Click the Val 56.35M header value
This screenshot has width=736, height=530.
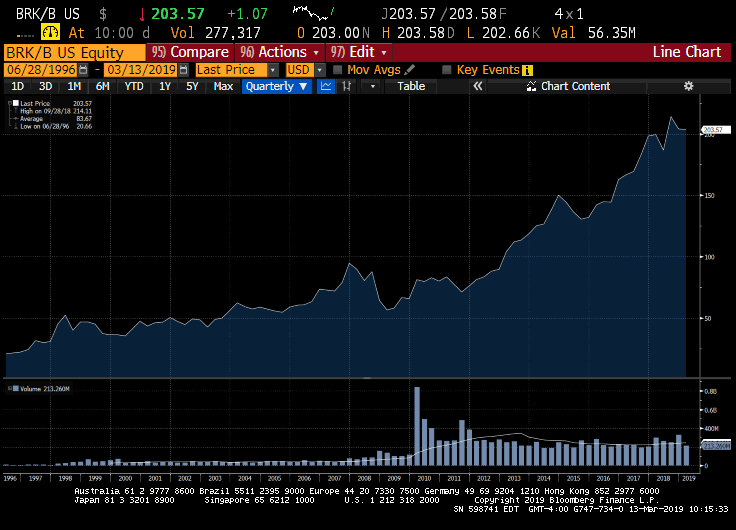tap(593, 33)
